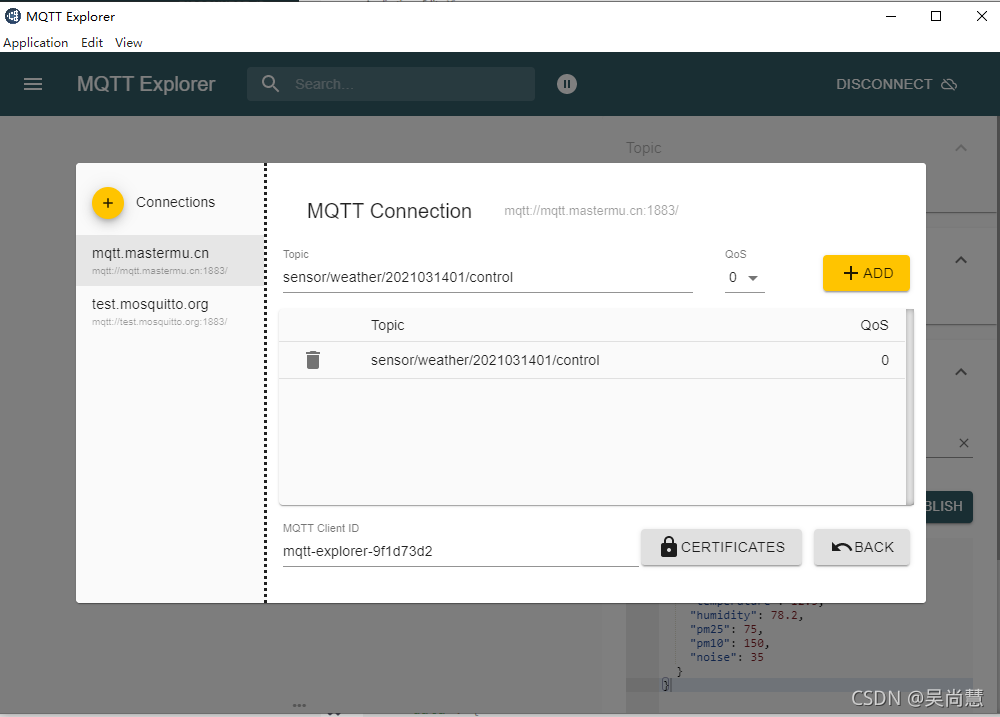Open the View menu
This screenshot has height=717, width=1000.
click(128, 43)
